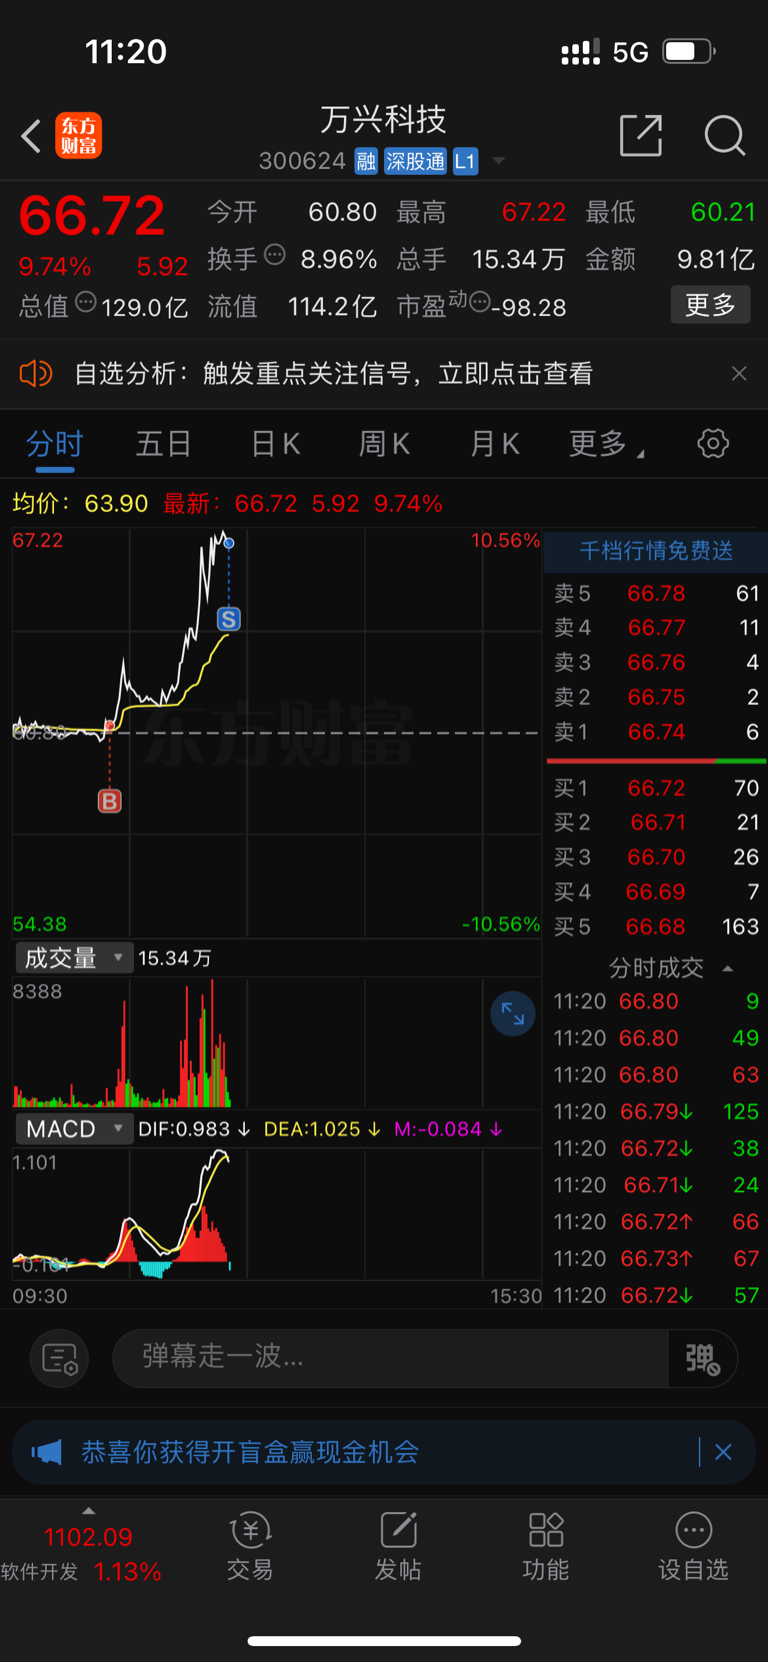Toggle the 弹 danmaku switch
The height and width of the screenshot is (1663, 768).
point(702,1358)
